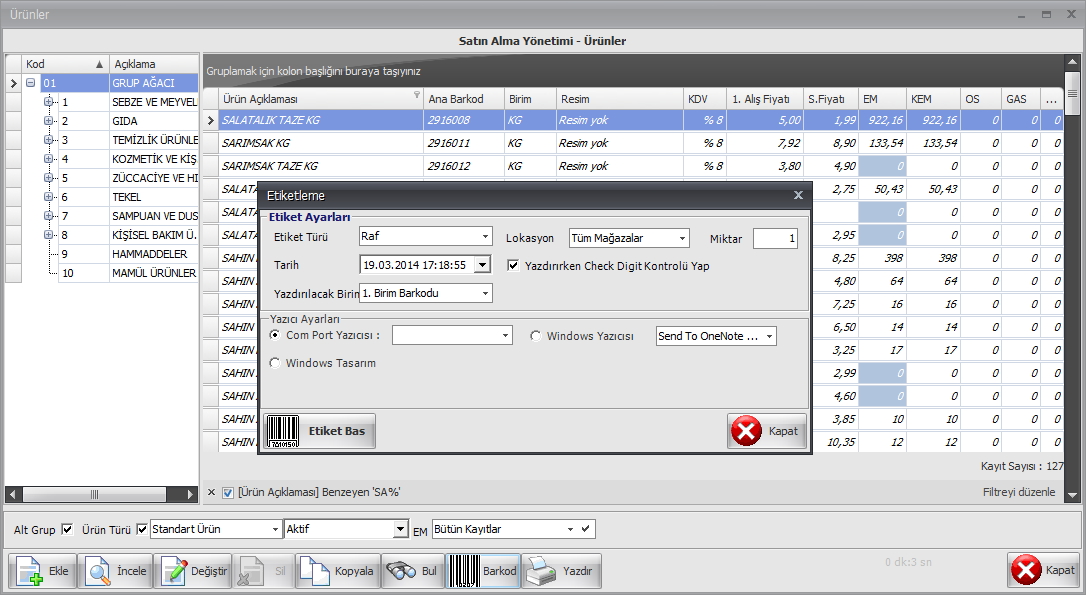Choose the Windows Tasarım radio option
The width and height of the screenshot is (1086, 595).
(275, 363)
